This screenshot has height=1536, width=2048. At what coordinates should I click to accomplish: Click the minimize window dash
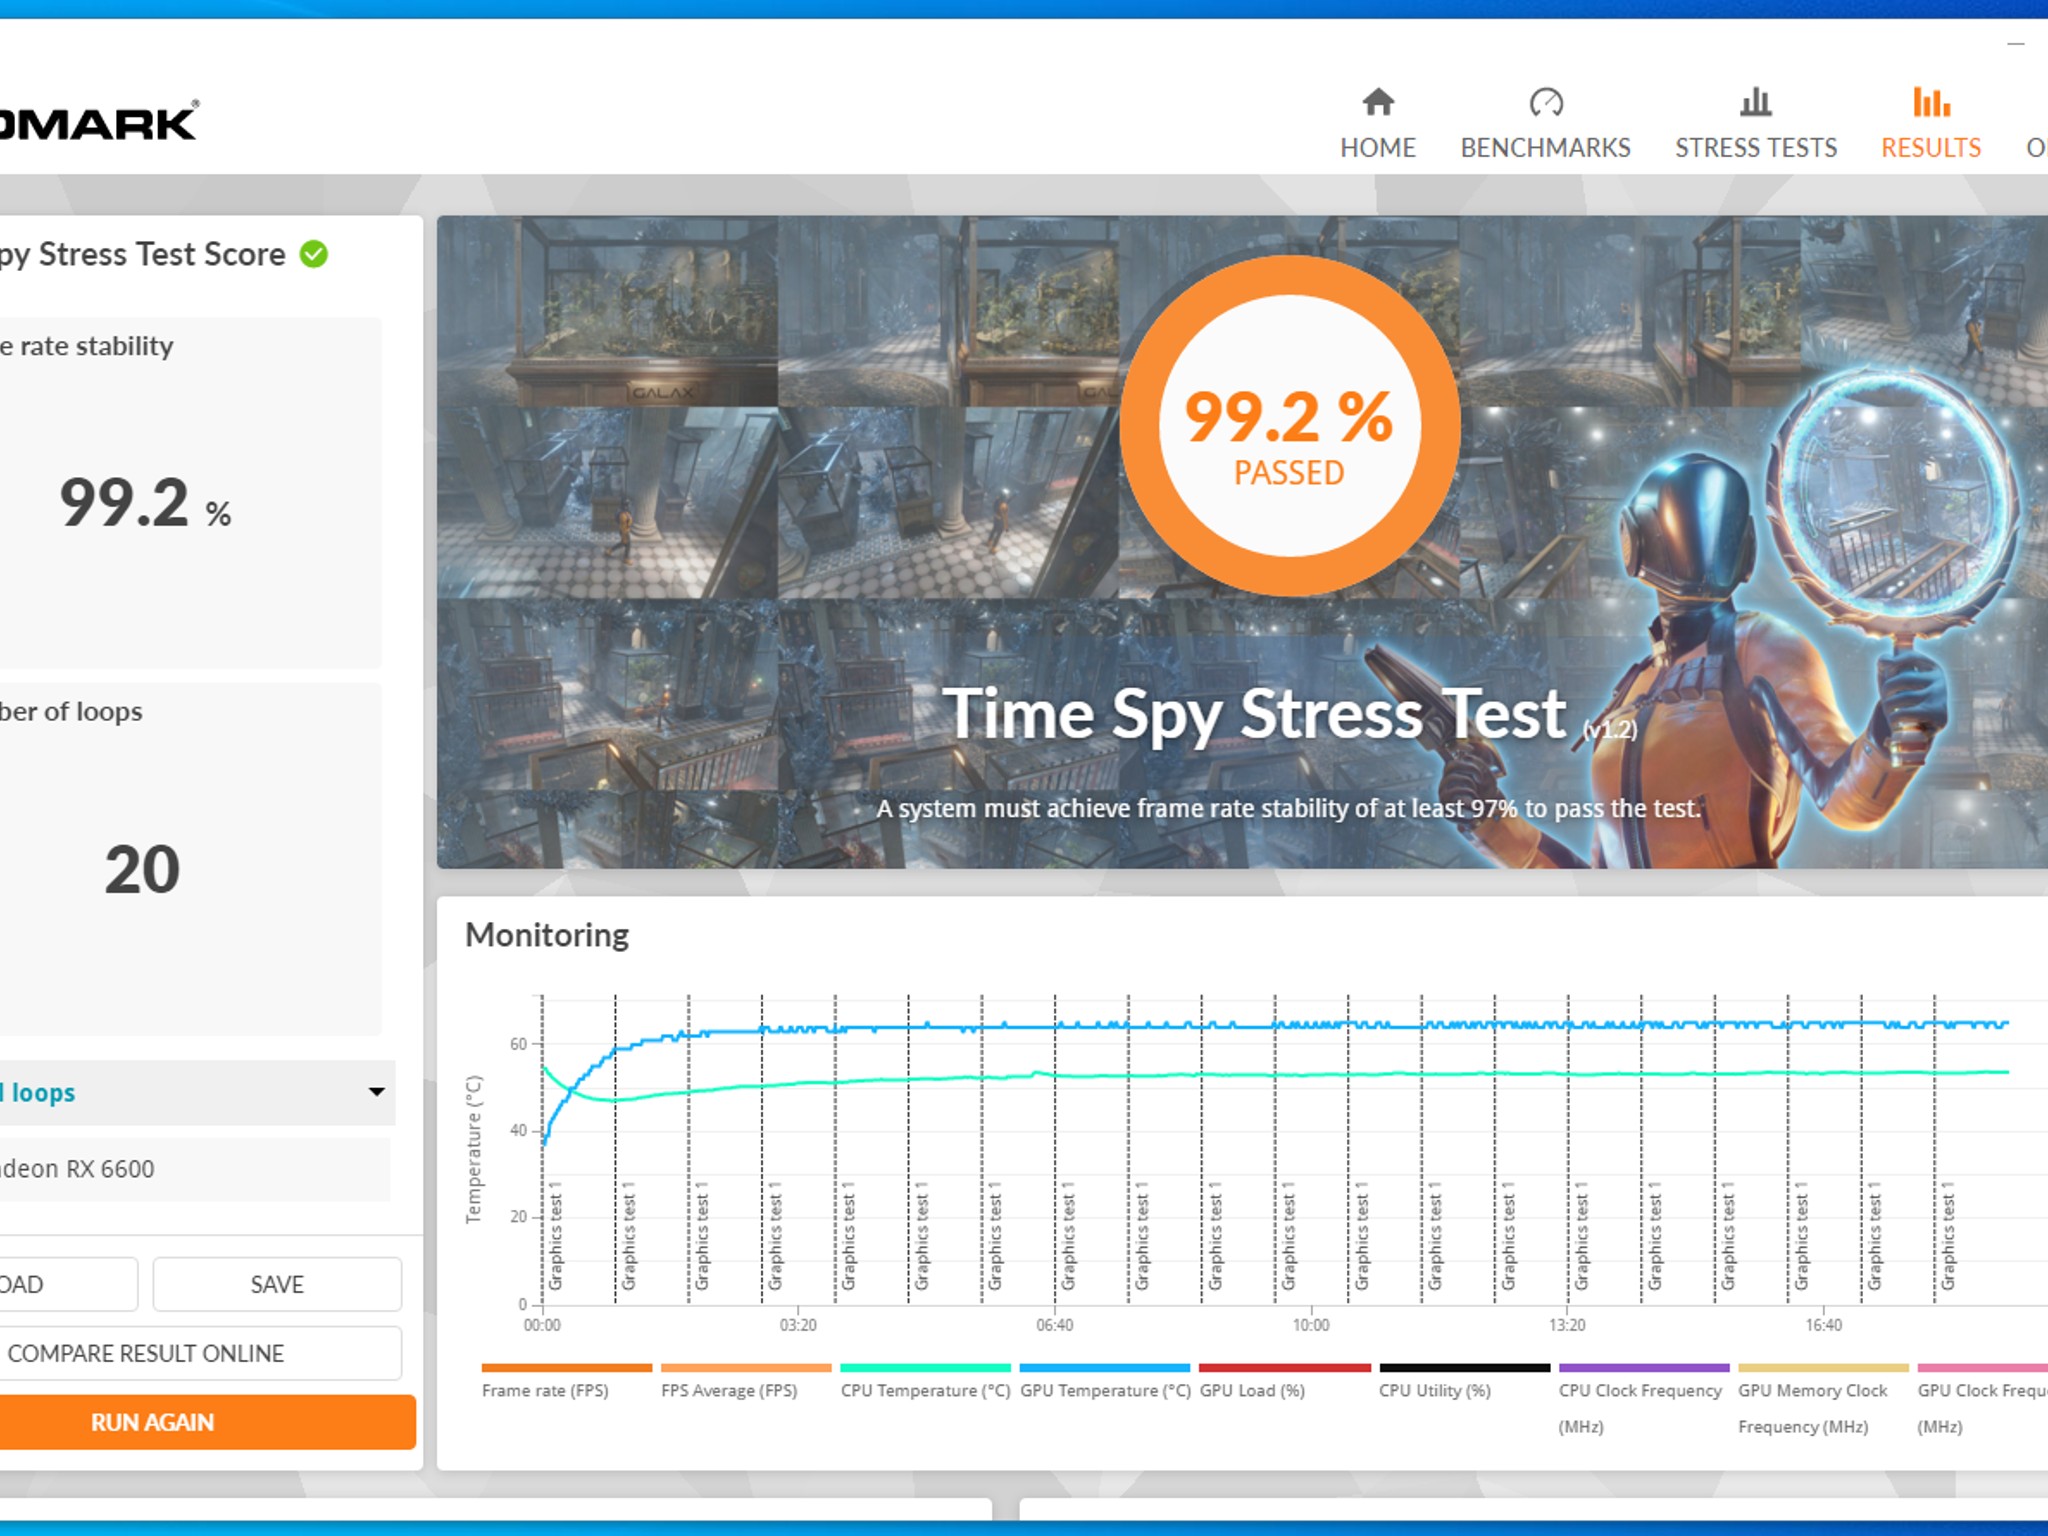(x=2015, y=44)
